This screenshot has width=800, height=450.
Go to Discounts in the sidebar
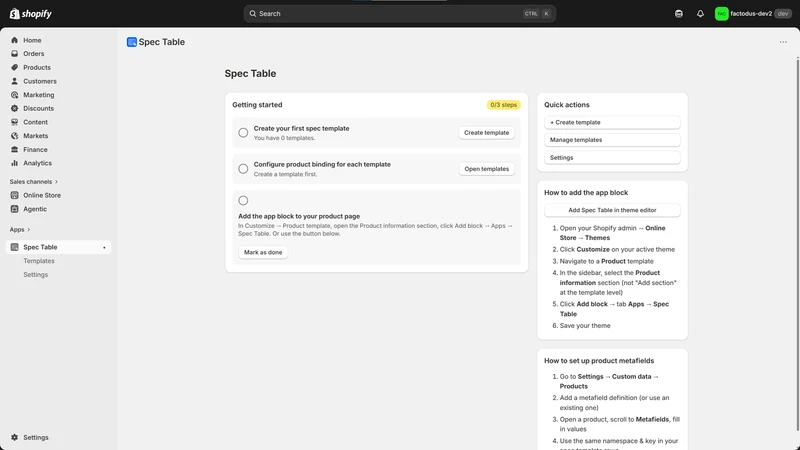(x=38, y=108)
